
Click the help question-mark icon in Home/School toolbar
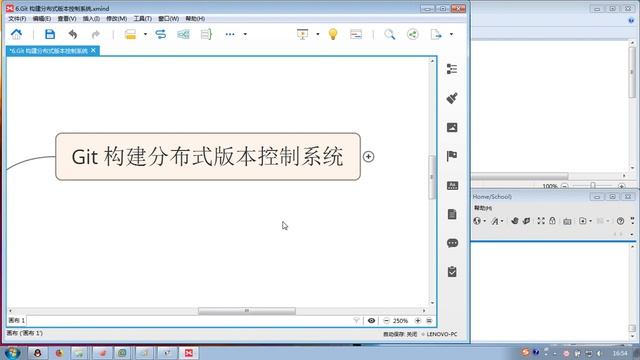click(x=620, y=221)
